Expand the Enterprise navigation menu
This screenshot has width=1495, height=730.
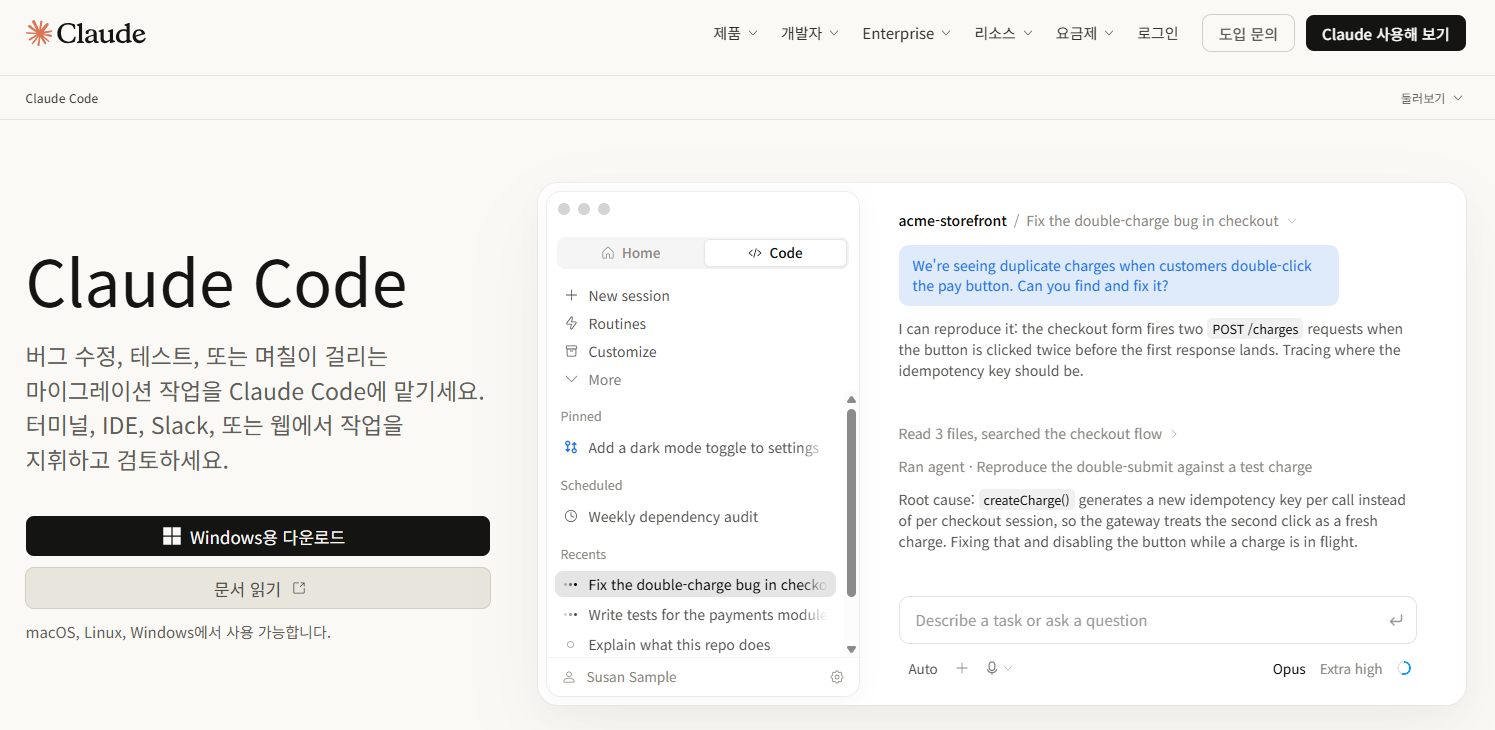coord(906,33)
